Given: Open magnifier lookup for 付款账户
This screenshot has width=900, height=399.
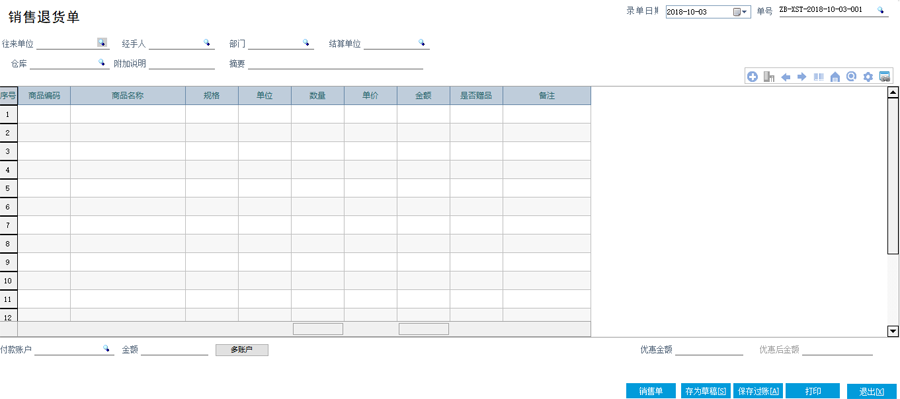Looking at the screenshot, I should click(x=106, y=348).
